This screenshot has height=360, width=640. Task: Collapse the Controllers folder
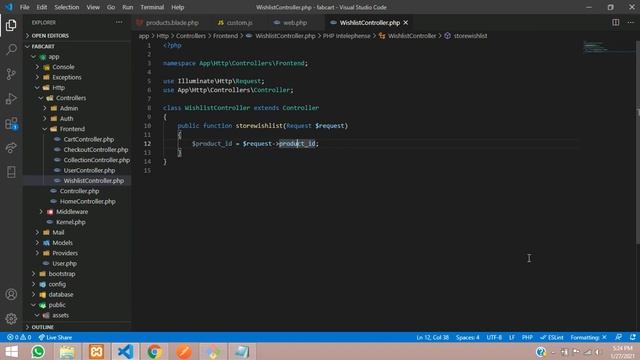pos(71,98)
